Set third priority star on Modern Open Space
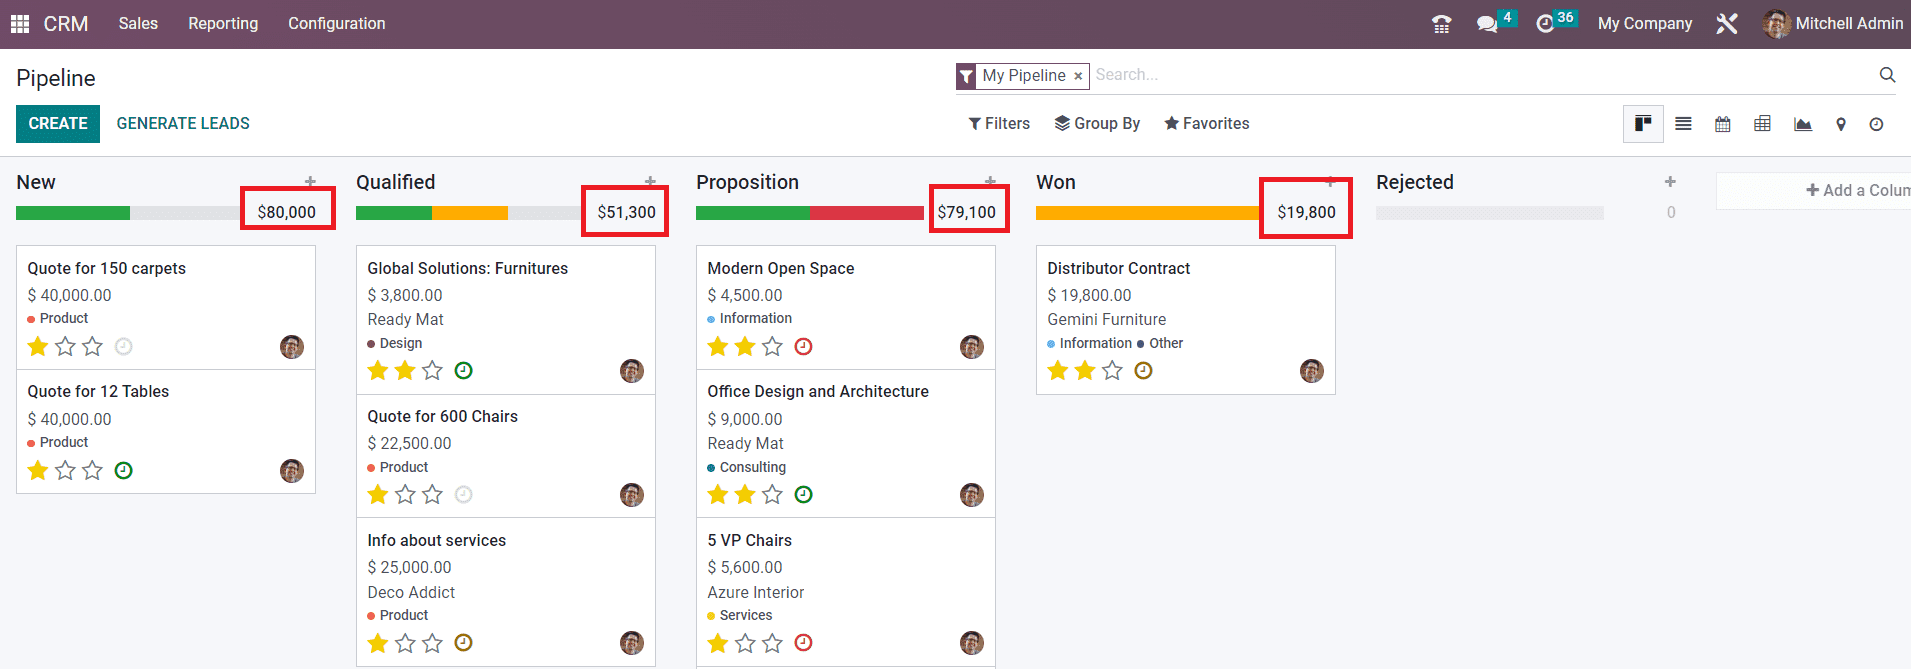Image resolution: width=1911 pixels, height=669 pixels. click(x=772, y=347)
